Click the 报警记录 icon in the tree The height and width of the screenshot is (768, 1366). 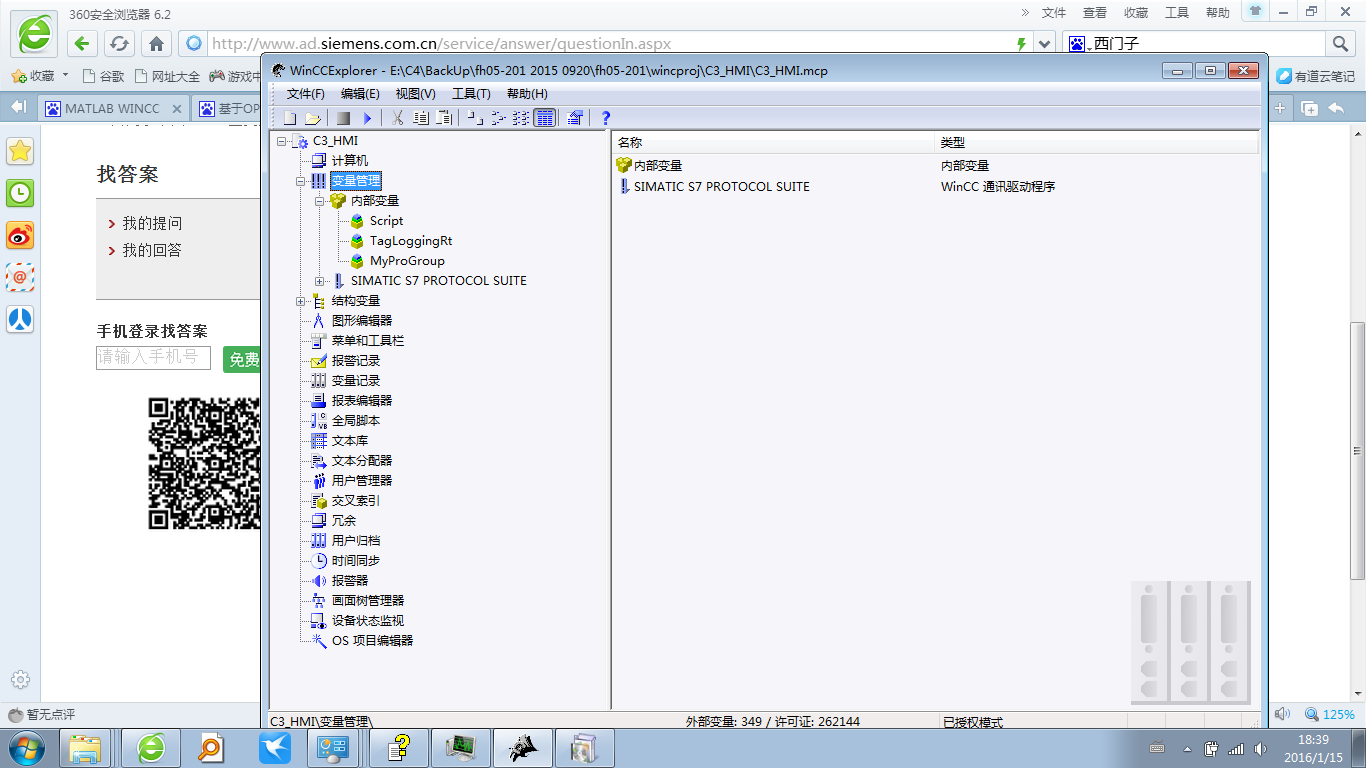[319, 361]
